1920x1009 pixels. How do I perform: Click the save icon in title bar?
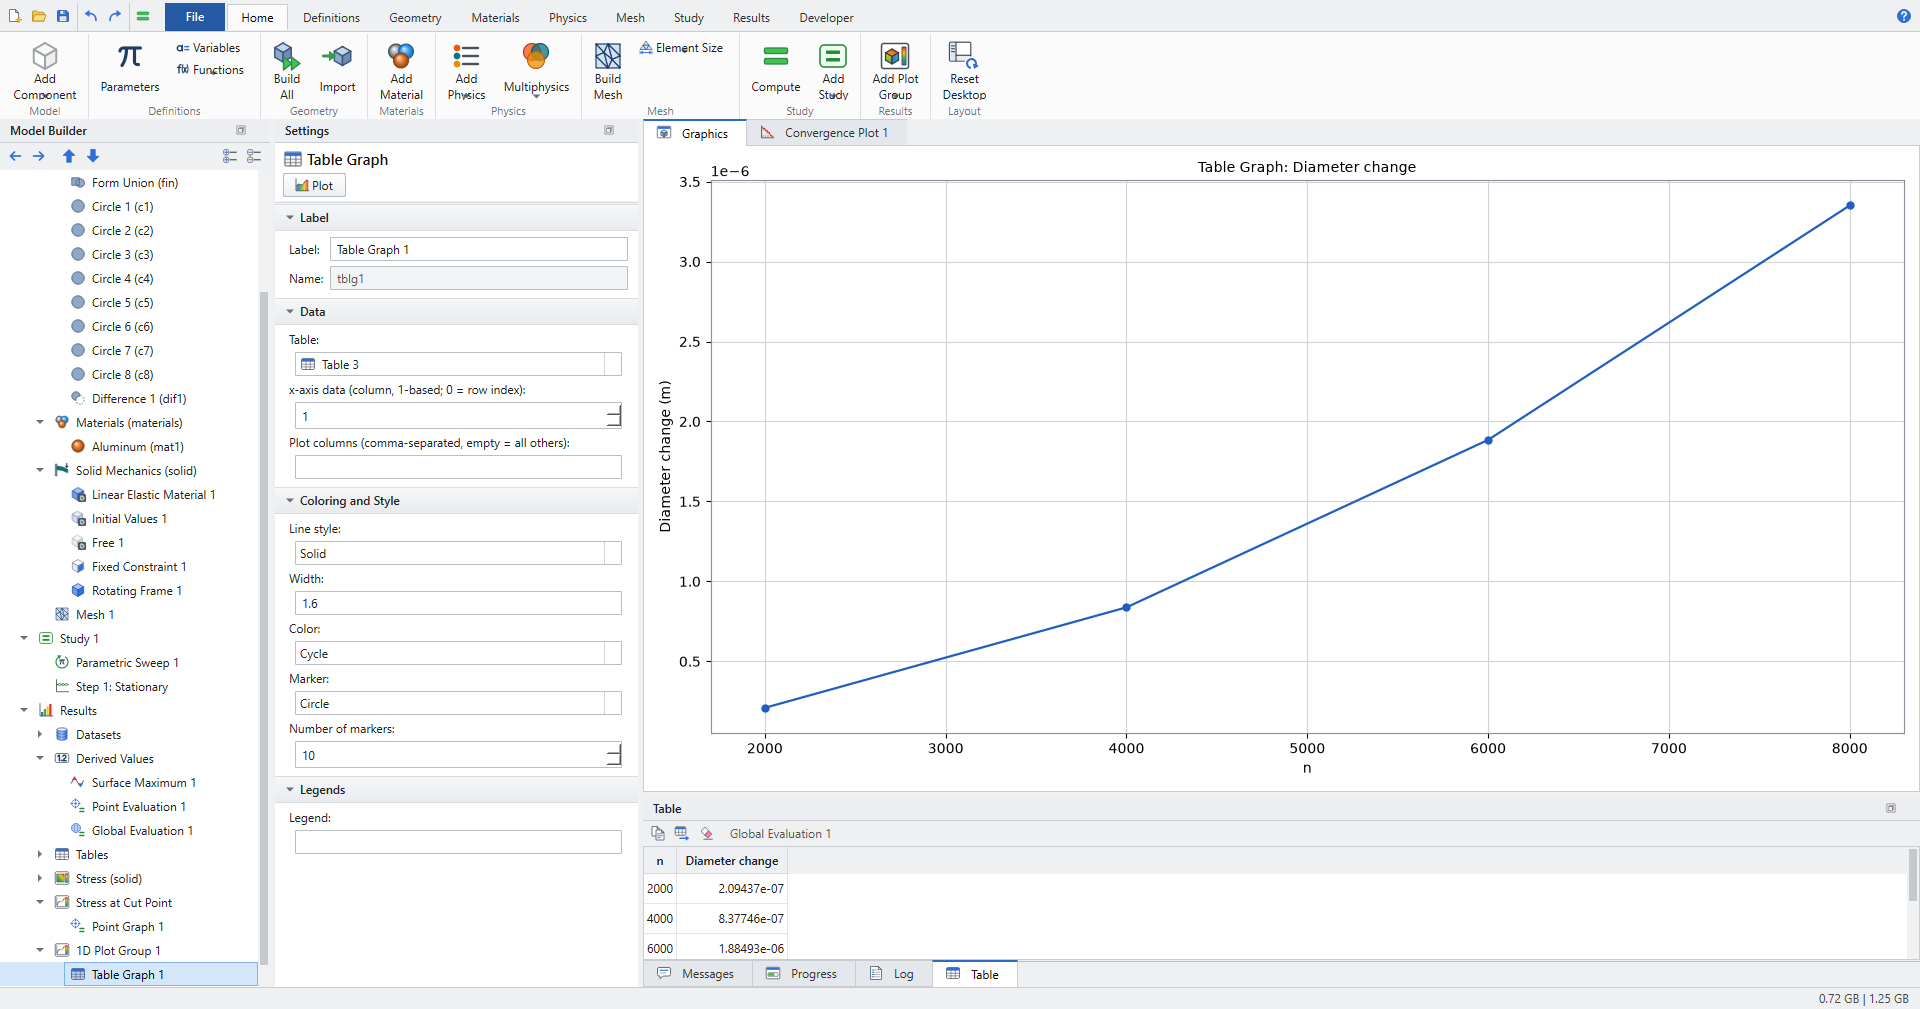[x=63, y=16]
